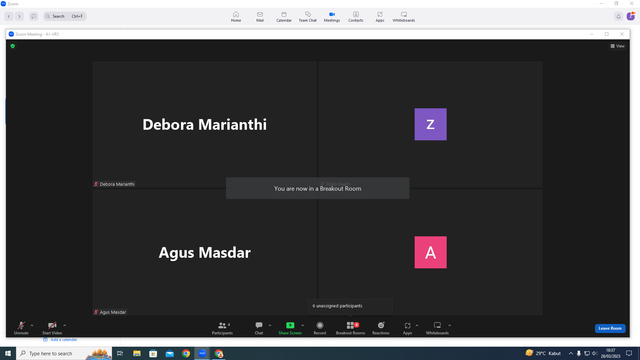
Task: Click the history clock icon beside Search
Action: click(x=33, y=16)
